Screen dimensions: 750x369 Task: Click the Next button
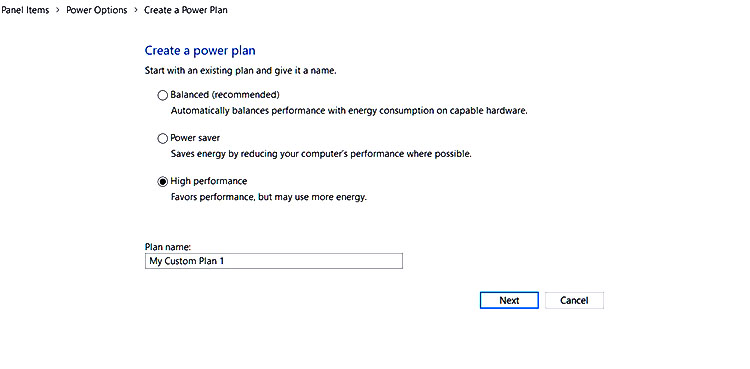click(x=509, y=301)
